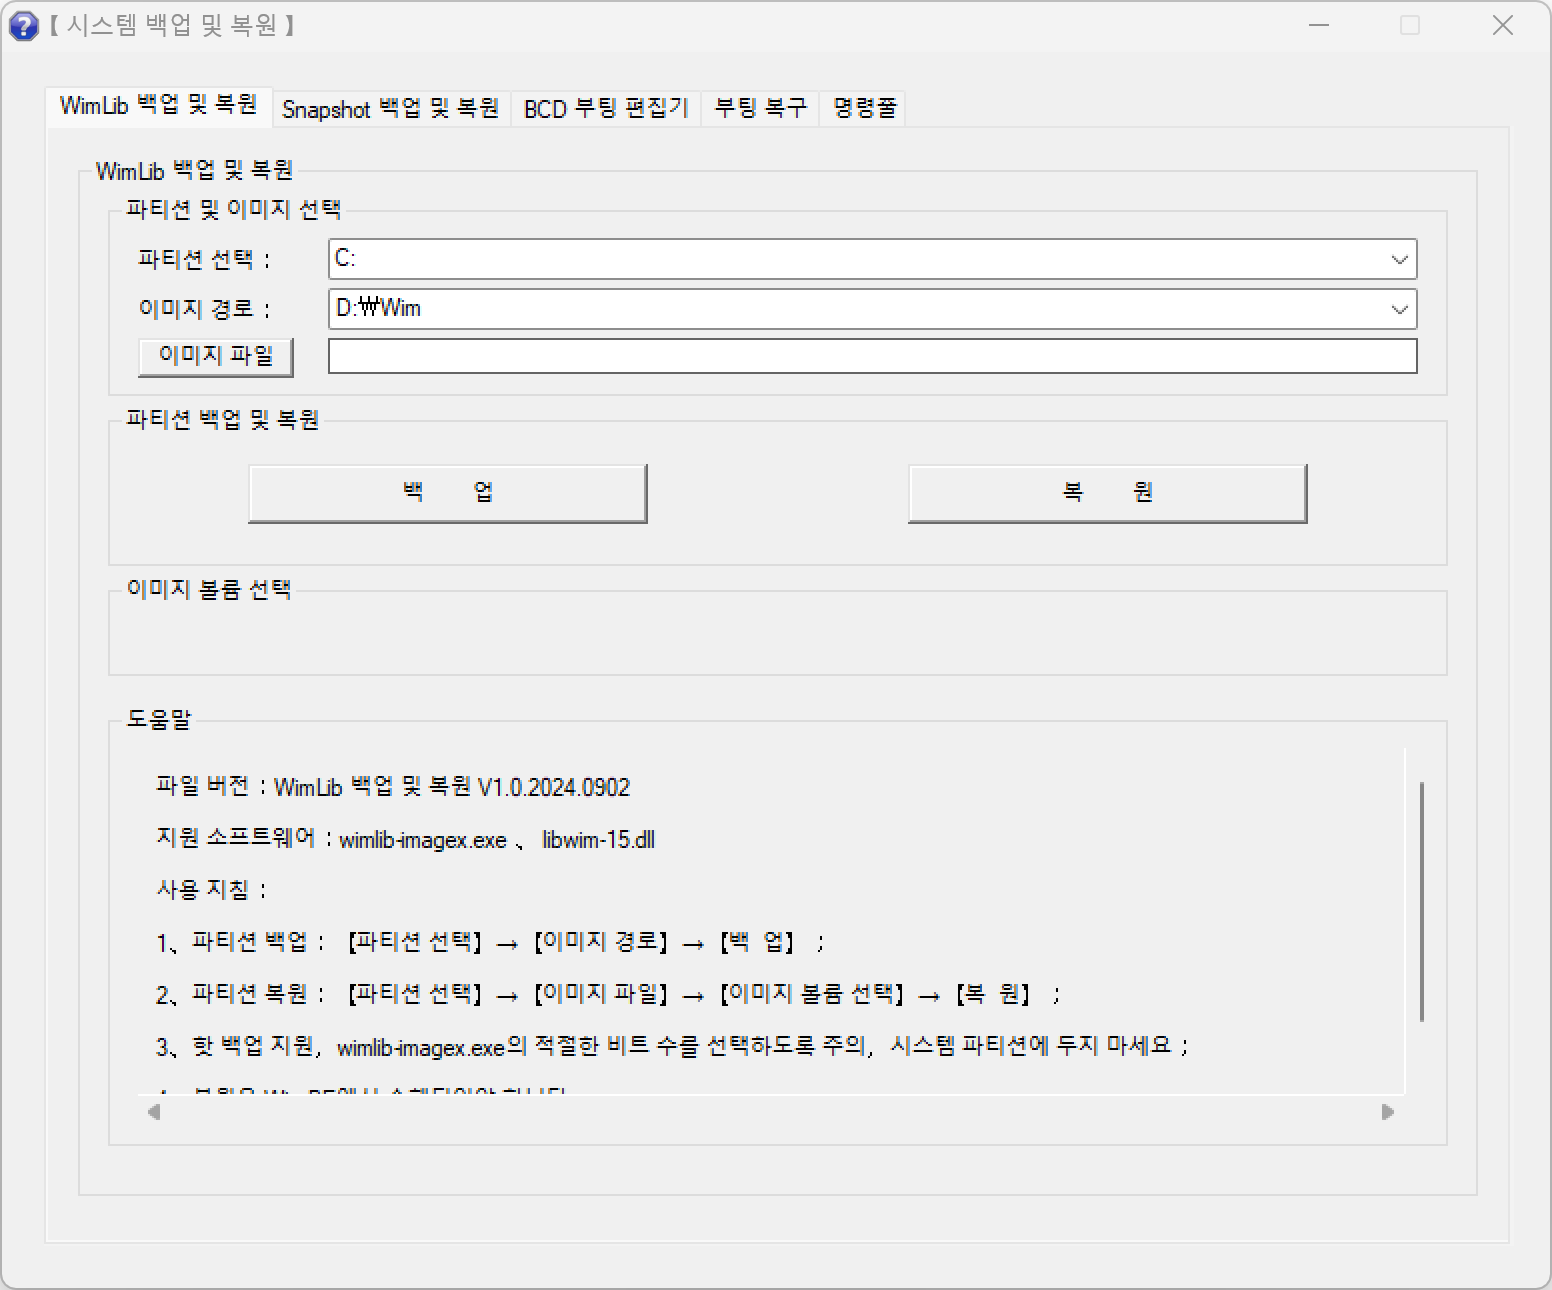Click the 이미지 파일 browse button
This screenshot has width=1552, height=1290.
215,356
